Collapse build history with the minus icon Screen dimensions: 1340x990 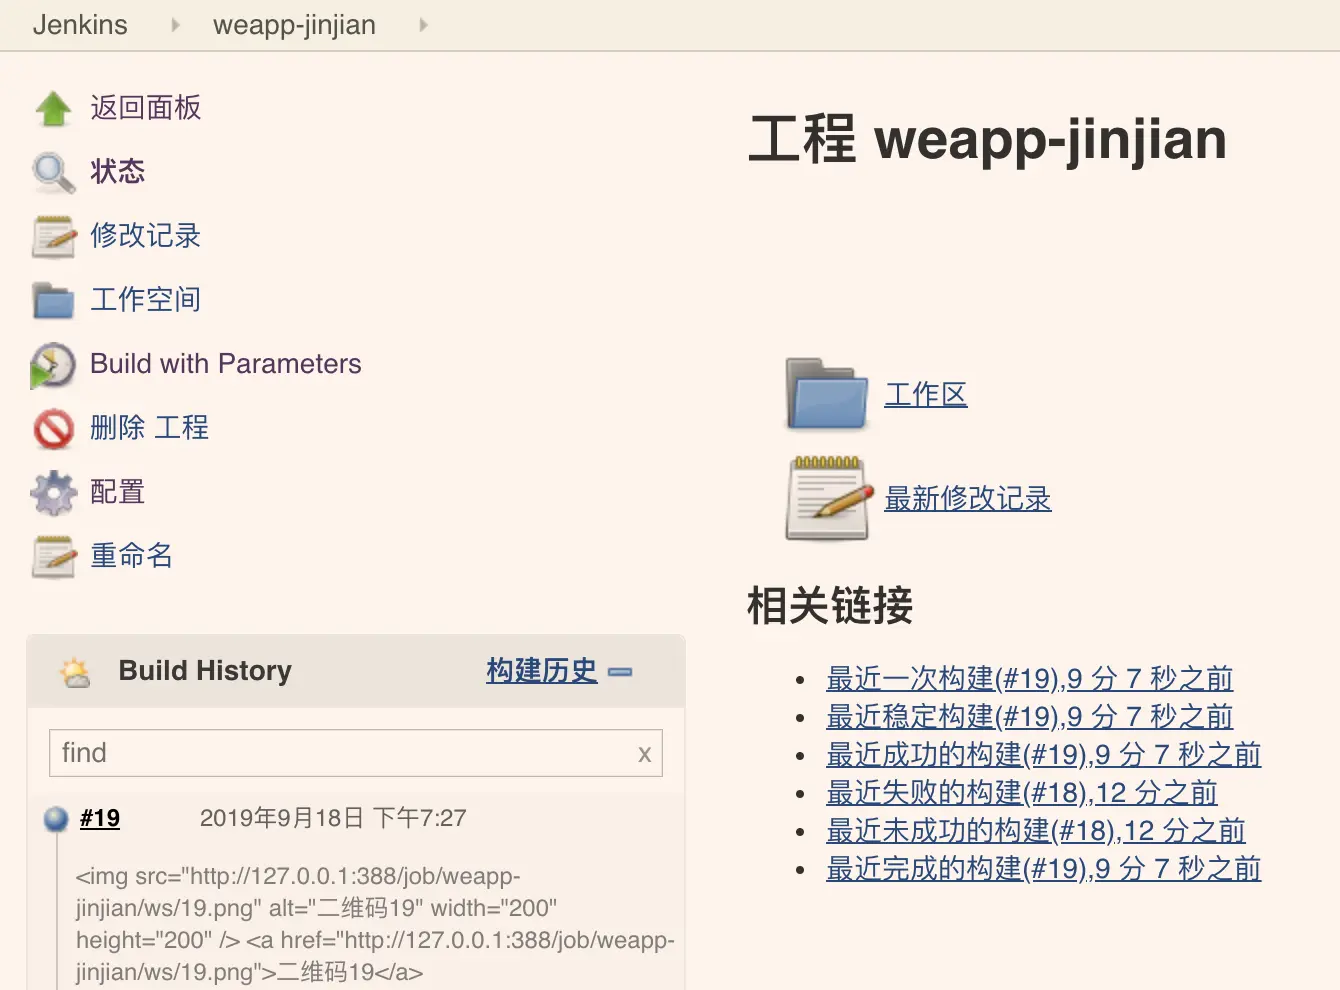[x=620, y=672]
